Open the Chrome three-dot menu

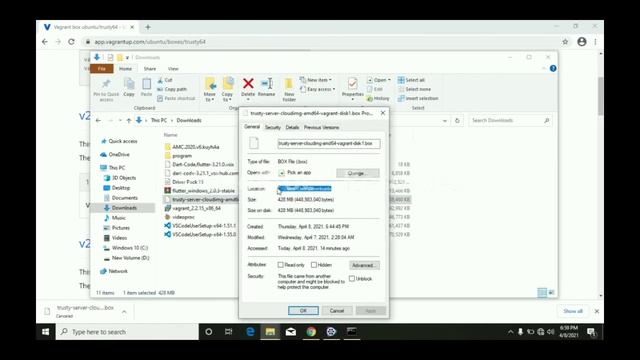click(x=596, y=42)
